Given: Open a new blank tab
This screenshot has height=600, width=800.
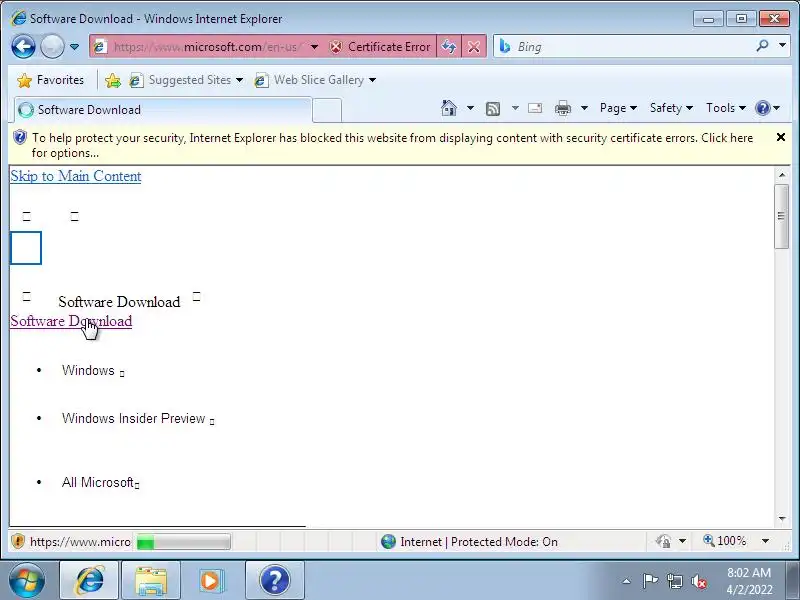Looking at the screenshot, I should pyautogui.click(x=327, y=110).
